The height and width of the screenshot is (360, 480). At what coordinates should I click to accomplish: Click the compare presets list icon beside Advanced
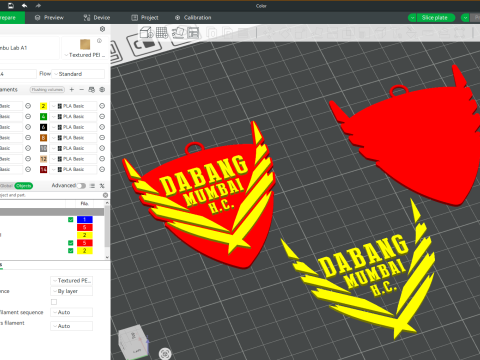(92, 186)
